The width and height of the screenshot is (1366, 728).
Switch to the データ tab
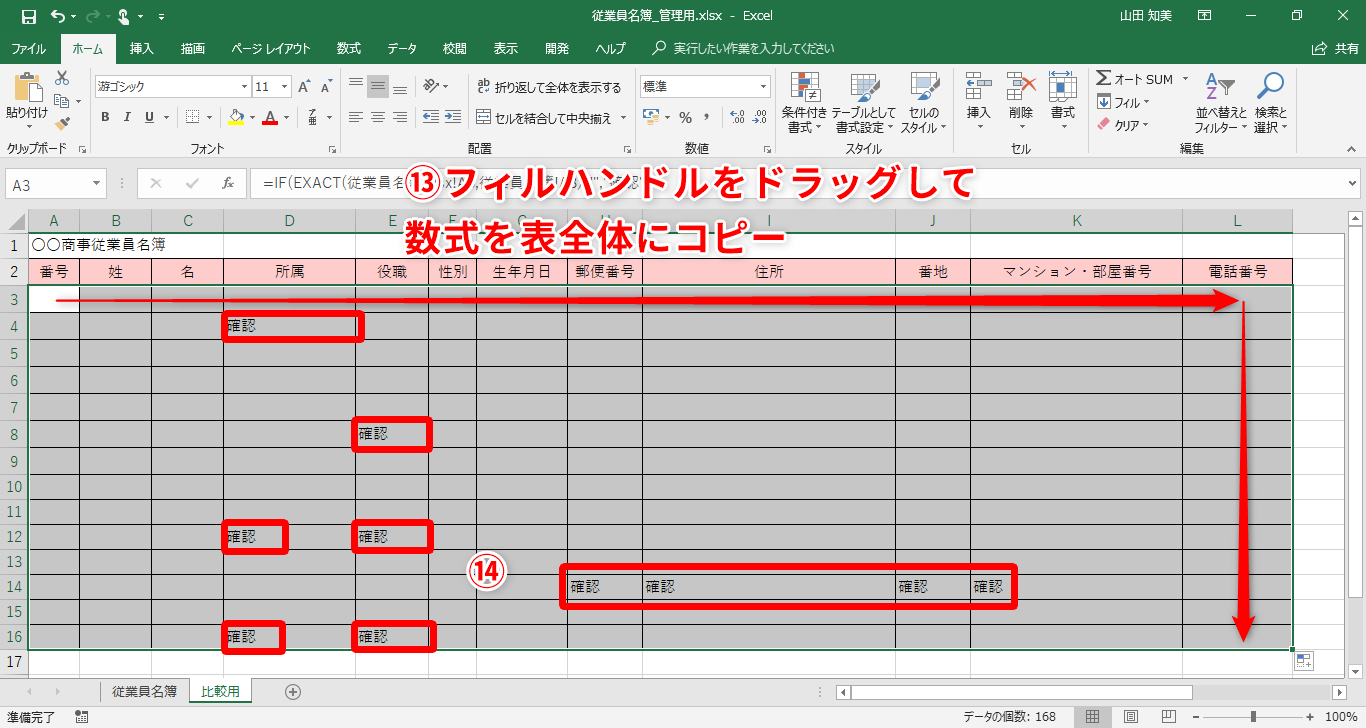click(402, 48)
